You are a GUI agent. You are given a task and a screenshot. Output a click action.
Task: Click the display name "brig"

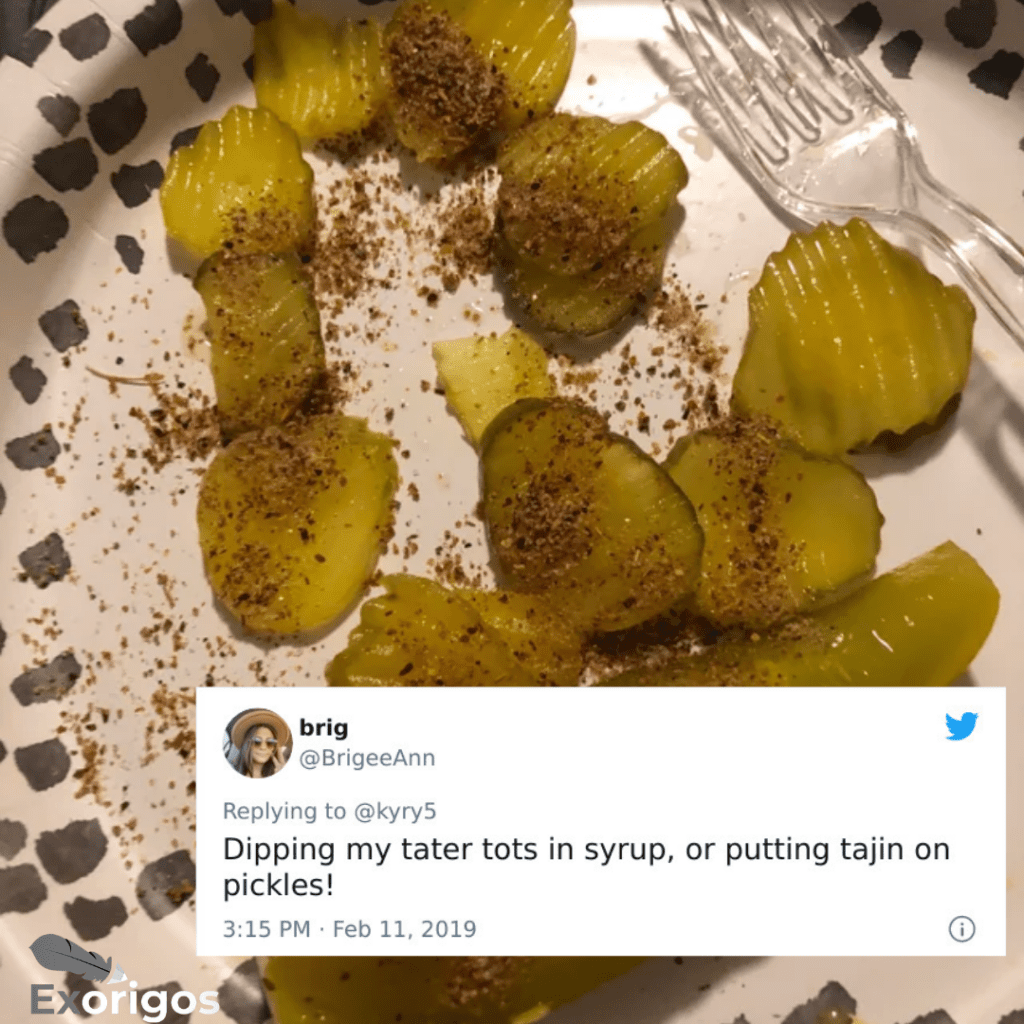323,728
